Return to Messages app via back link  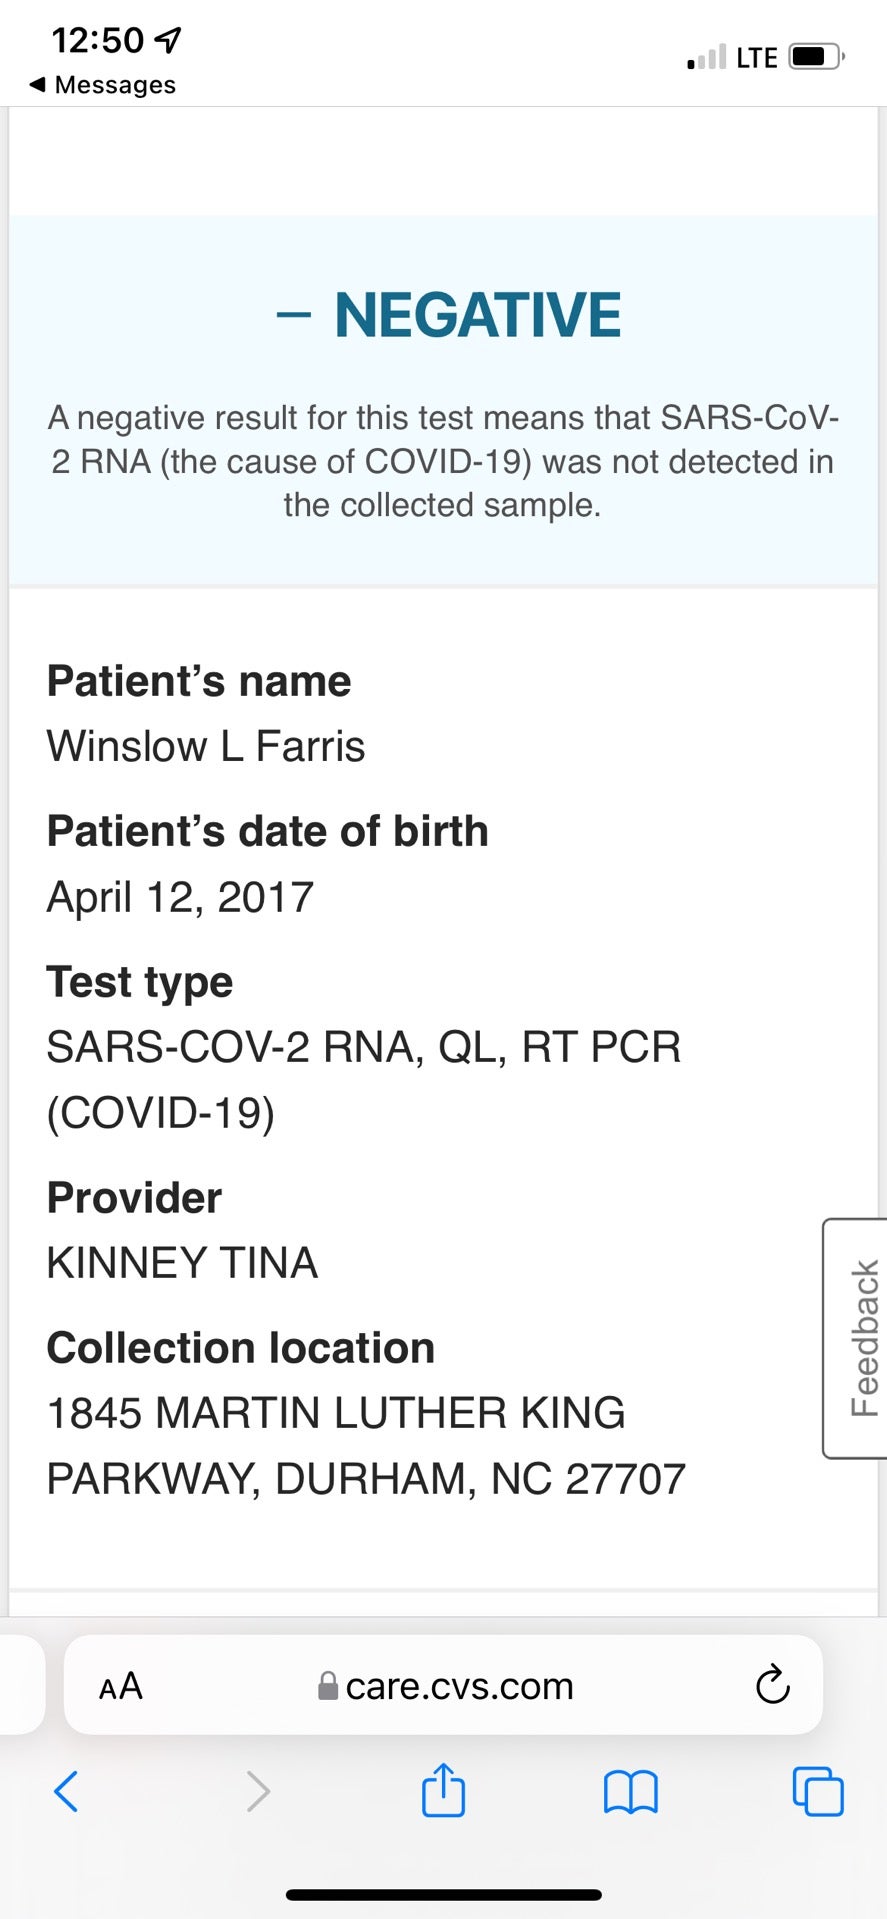tap(102, 85)
